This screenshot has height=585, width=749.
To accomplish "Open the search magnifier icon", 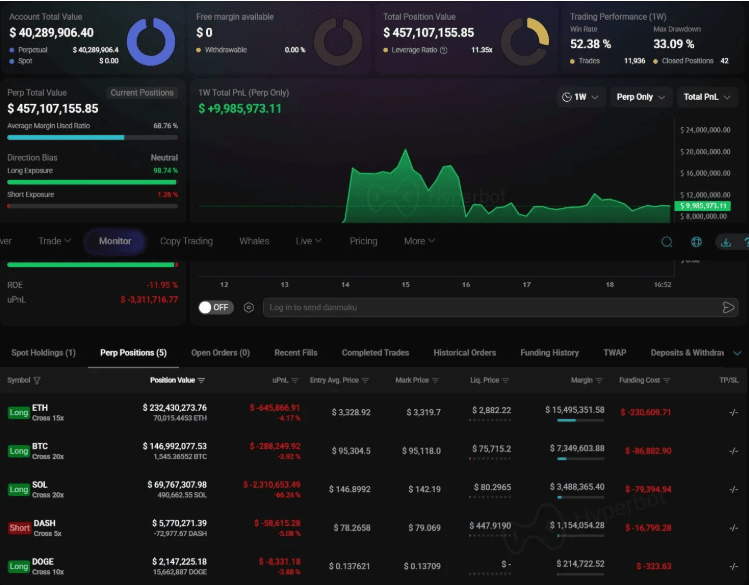I will [x=666, y=242].
